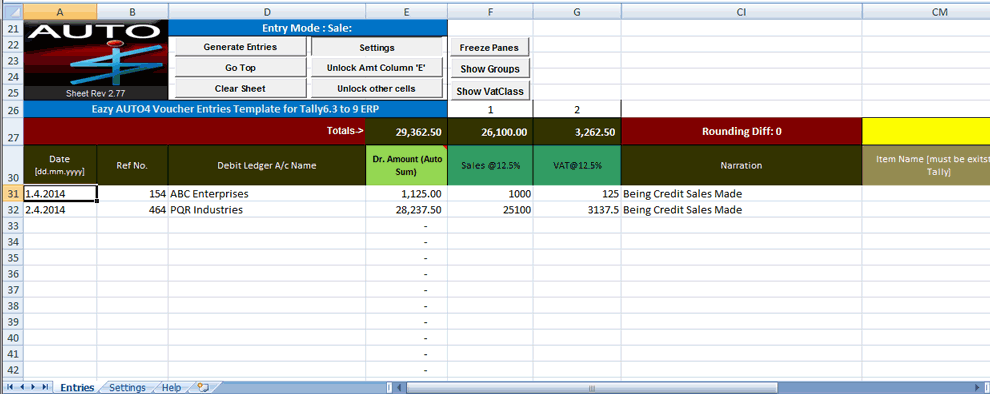Viewport: 990px width, 394px height.
Task: Click horizontal scrollbar right arrow
Action: coord(977,387)
